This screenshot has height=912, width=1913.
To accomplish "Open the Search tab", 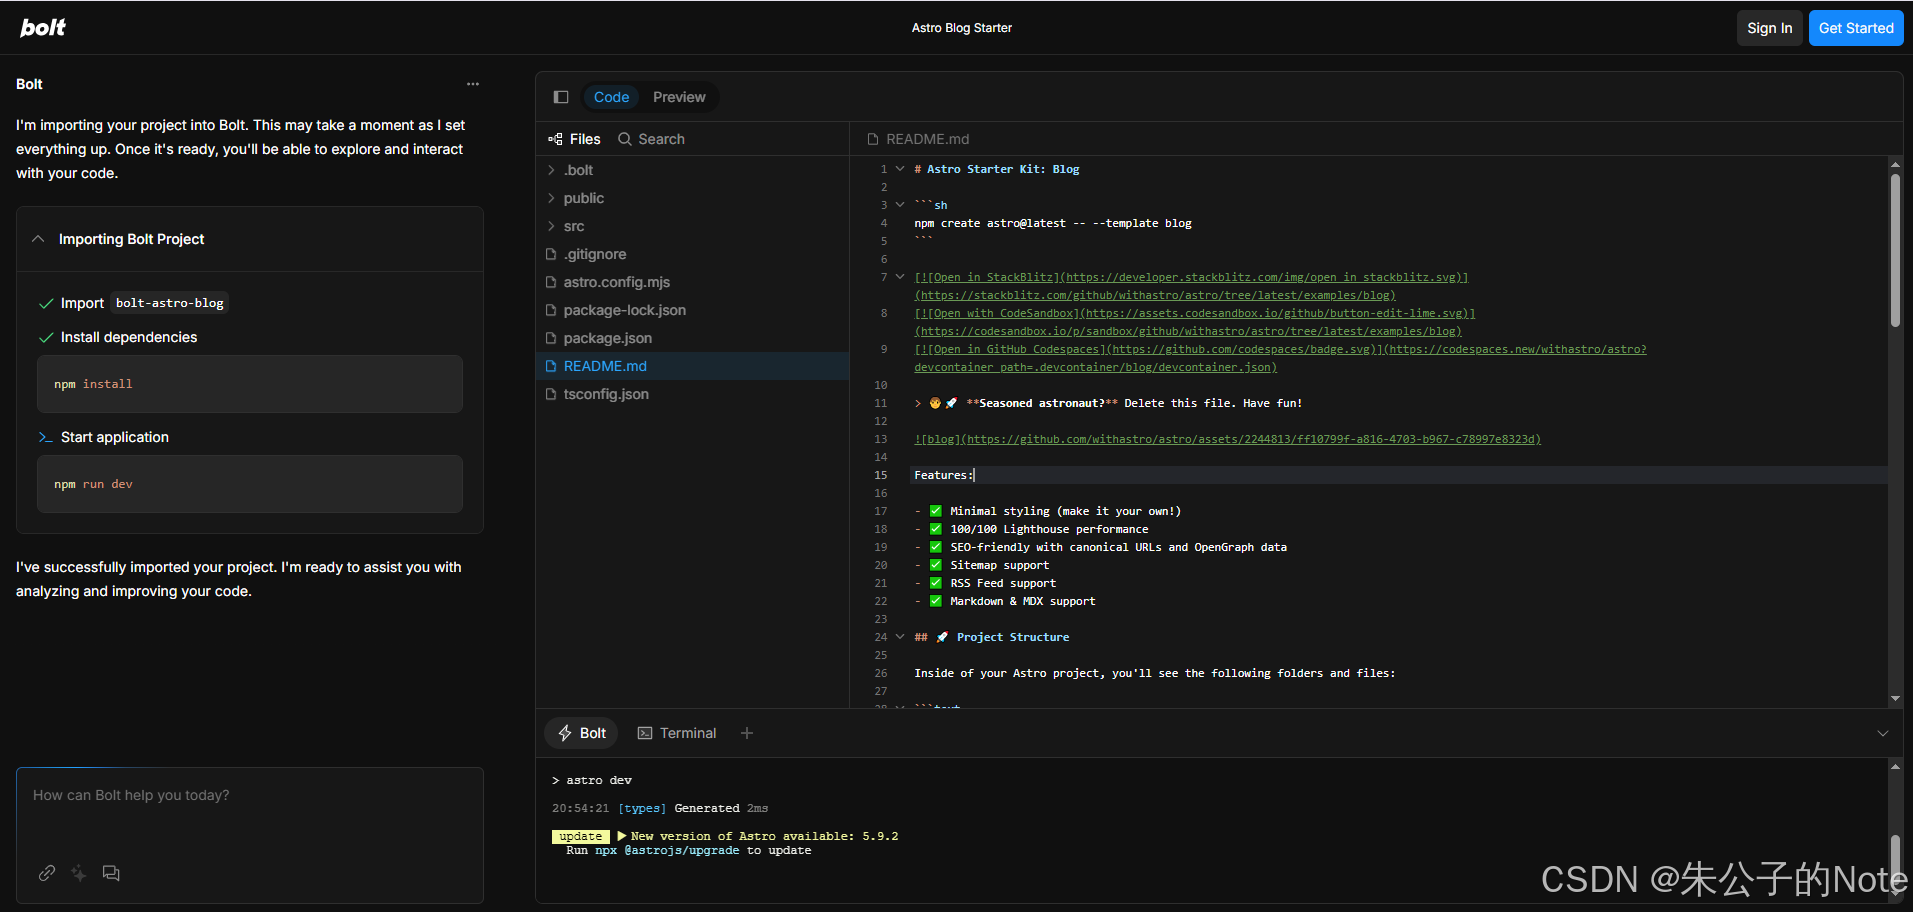I will tap(651, 139).
